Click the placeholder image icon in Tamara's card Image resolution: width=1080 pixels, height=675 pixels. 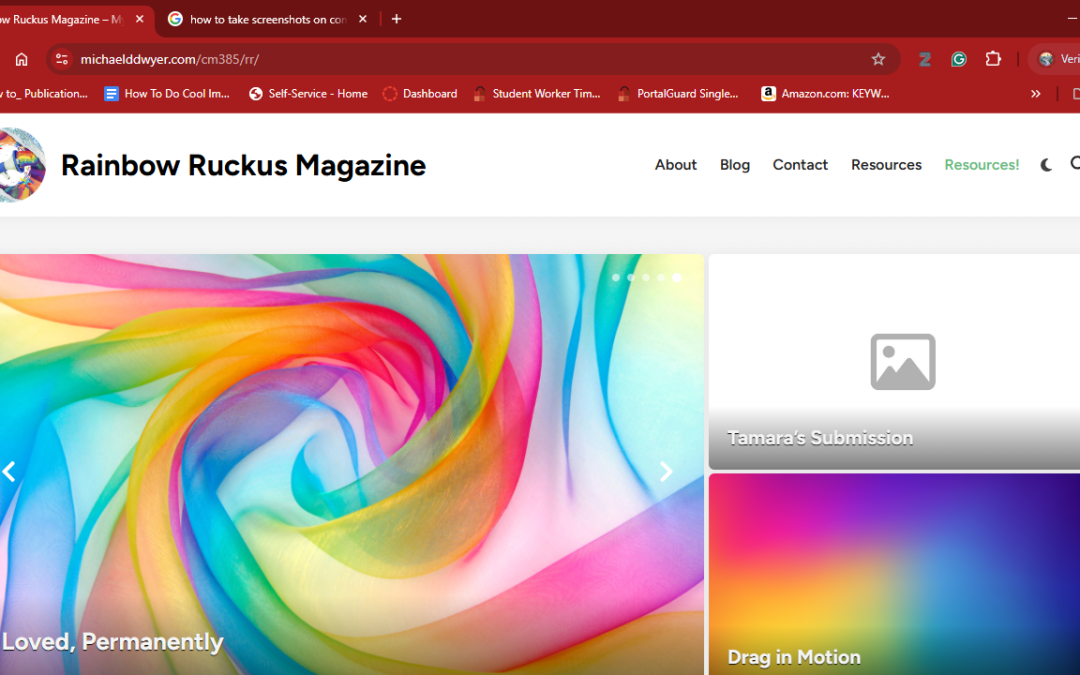[903, 362]
